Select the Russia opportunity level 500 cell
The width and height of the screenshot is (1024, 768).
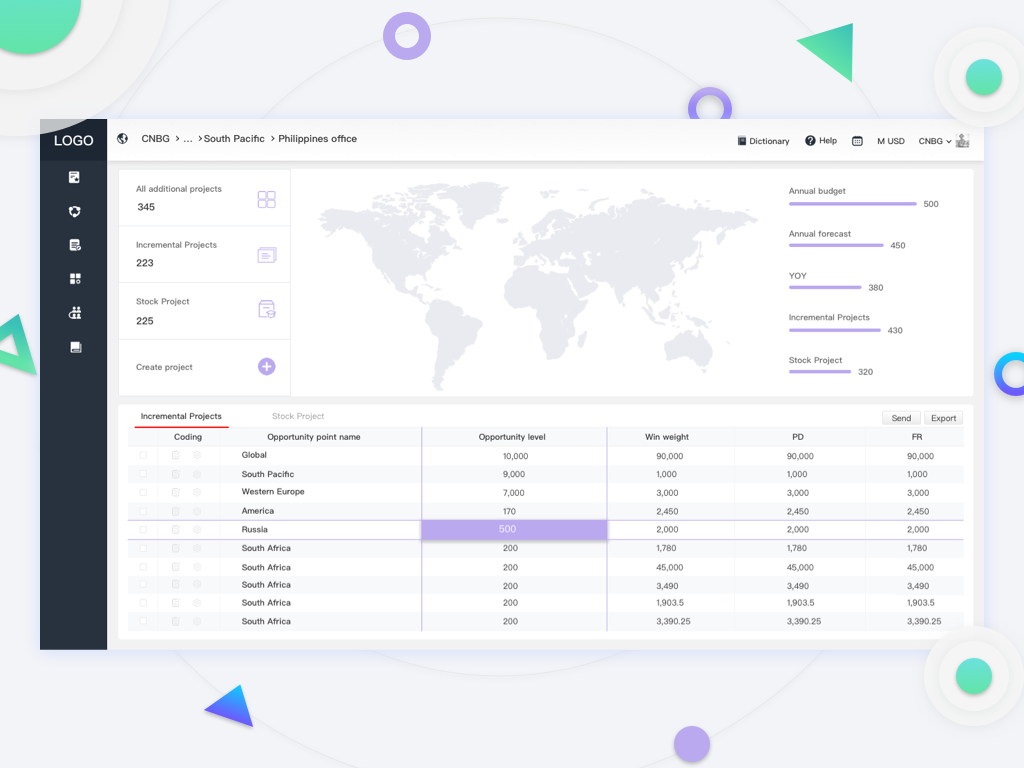[507, 529]
